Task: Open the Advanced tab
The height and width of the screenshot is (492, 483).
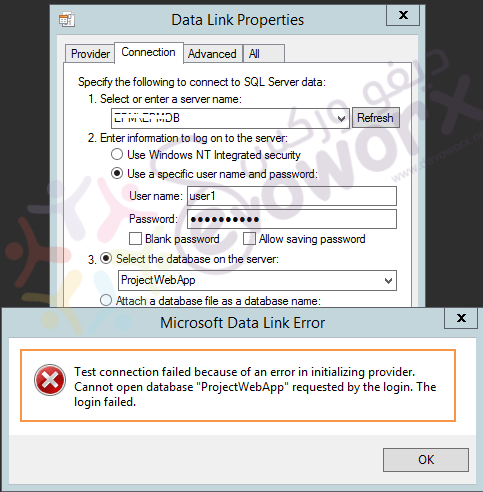Action: point(212,54)
